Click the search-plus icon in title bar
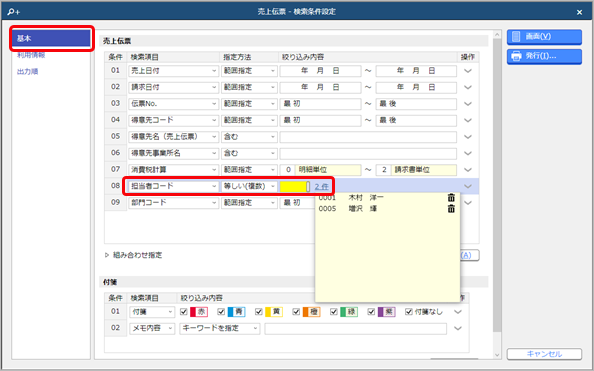The width and height of the screenshot is (594, 371). pos(13,12)
